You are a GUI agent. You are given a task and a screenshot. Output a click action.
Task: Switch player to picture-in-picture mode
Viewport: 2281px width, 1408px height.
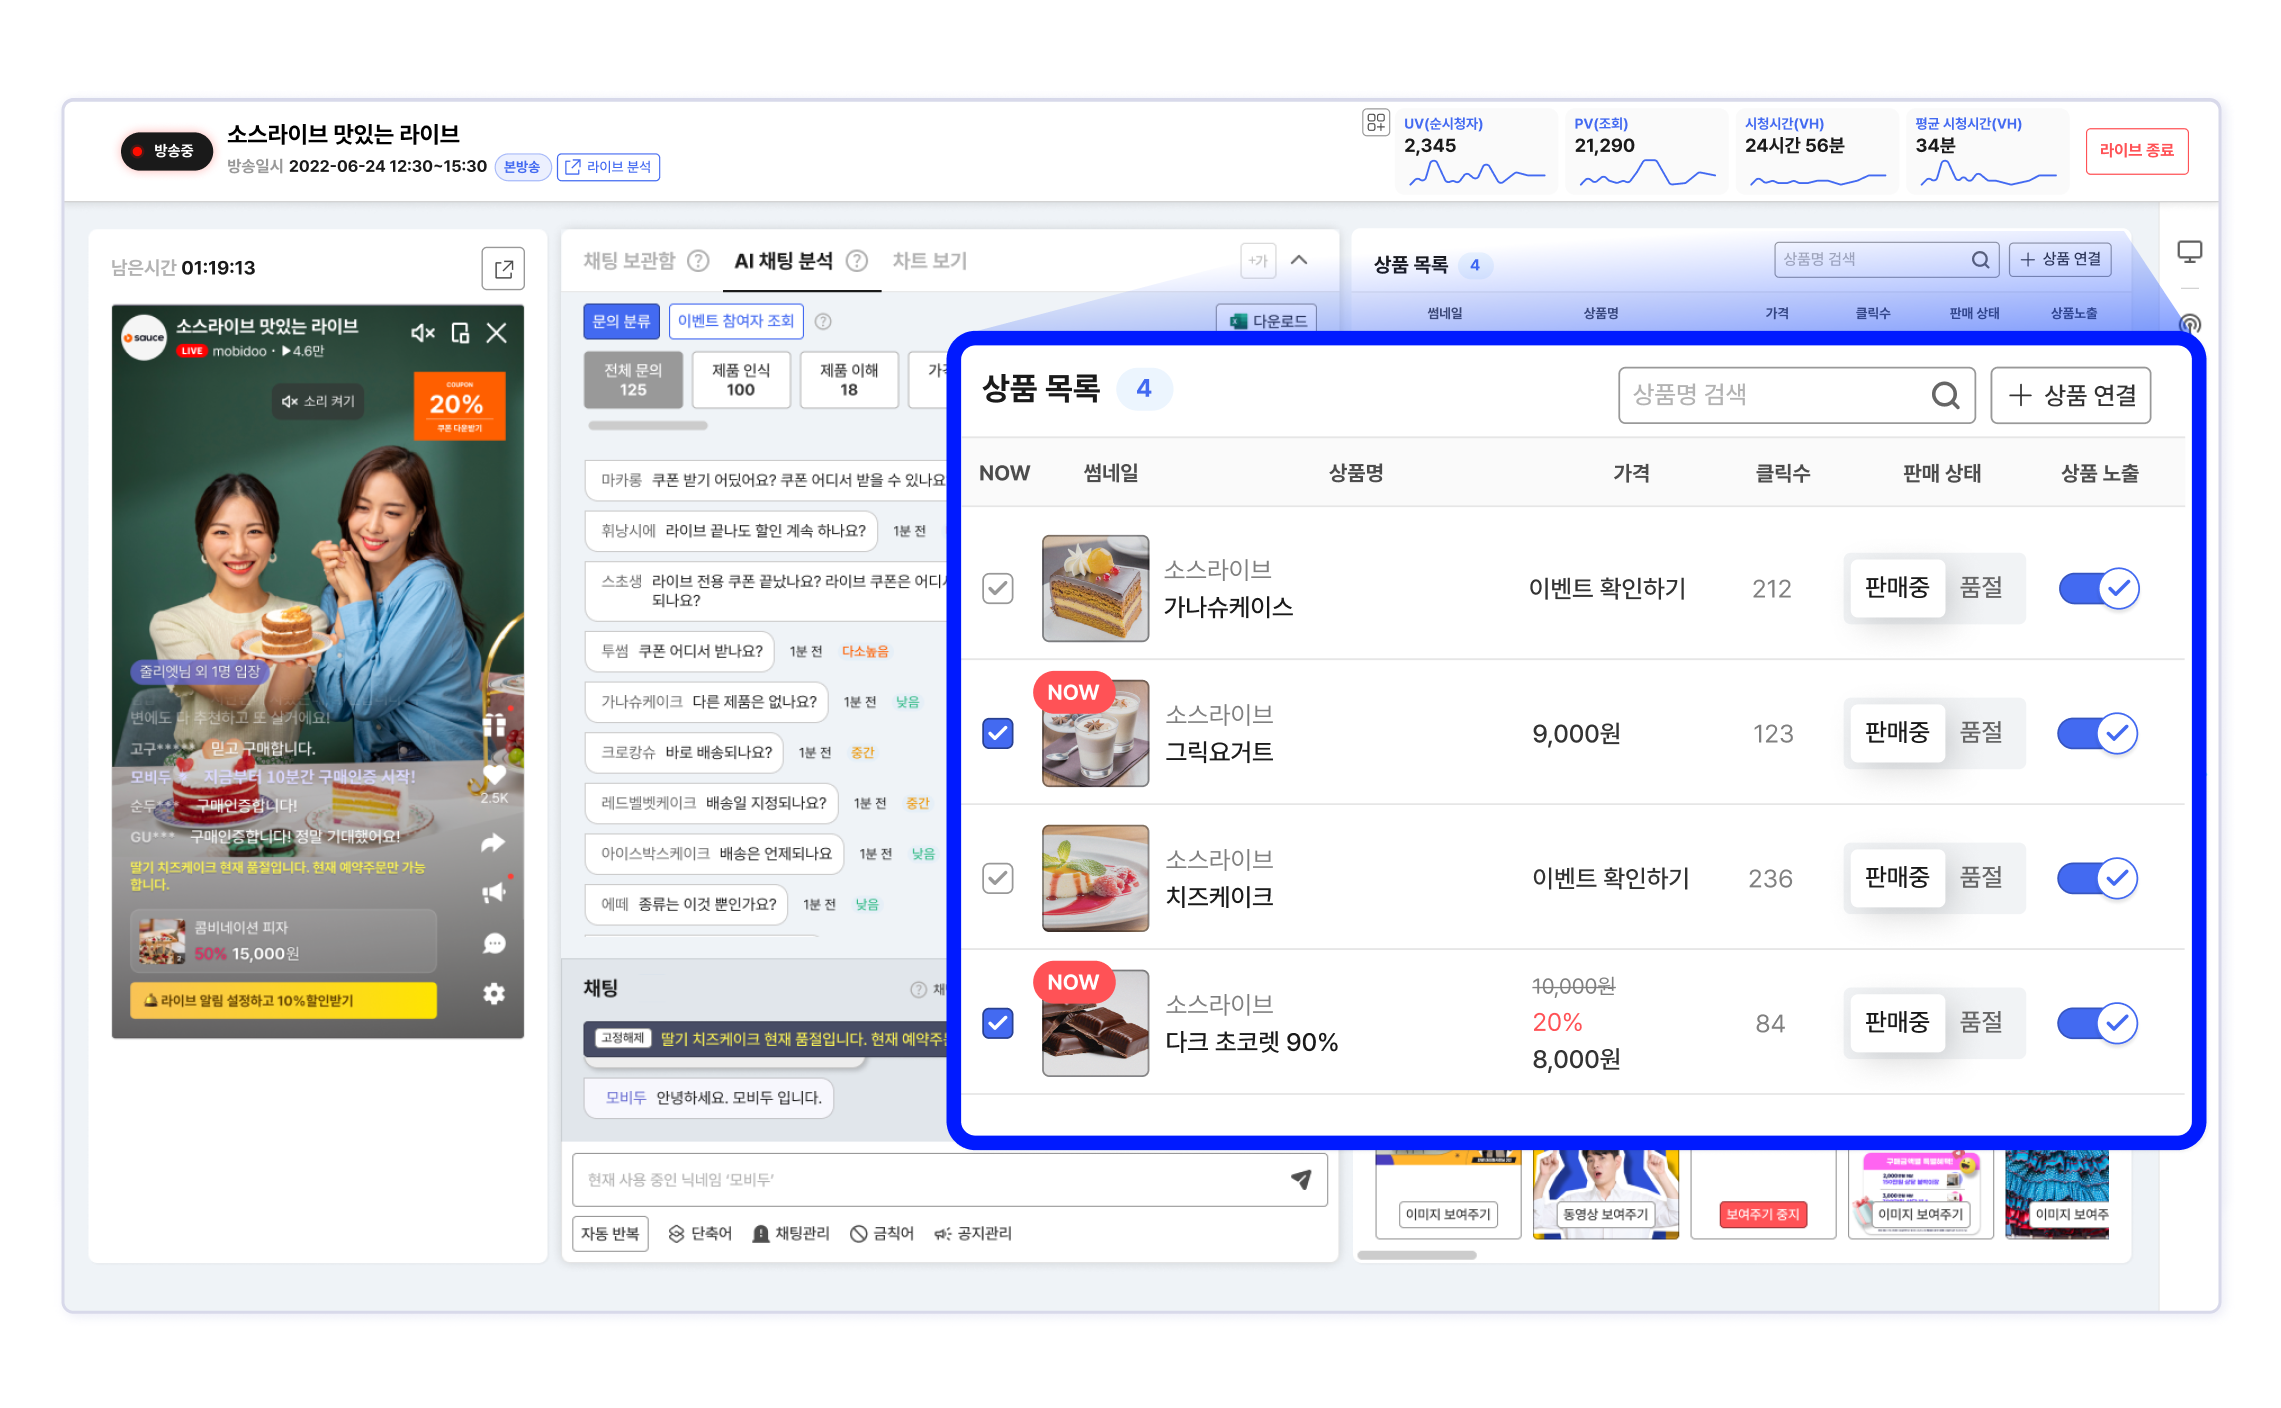(460, 333)
